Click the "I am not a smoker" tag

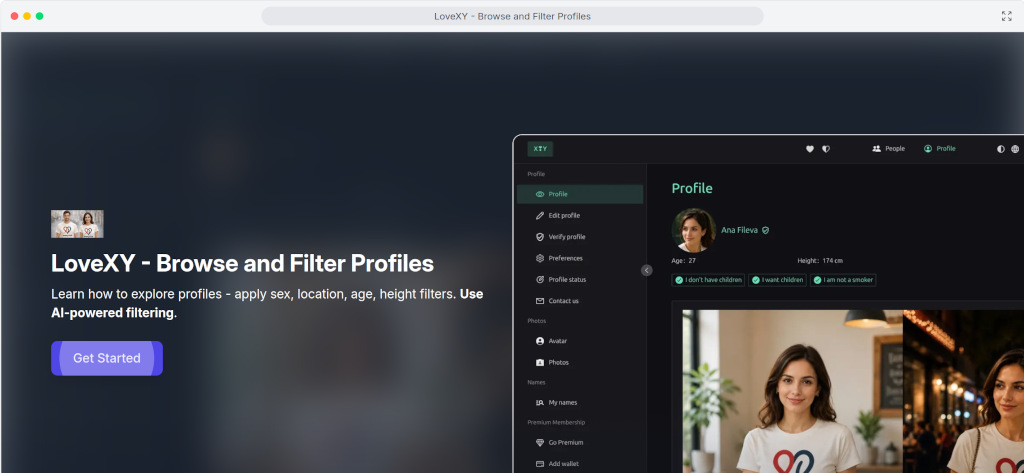843,280
